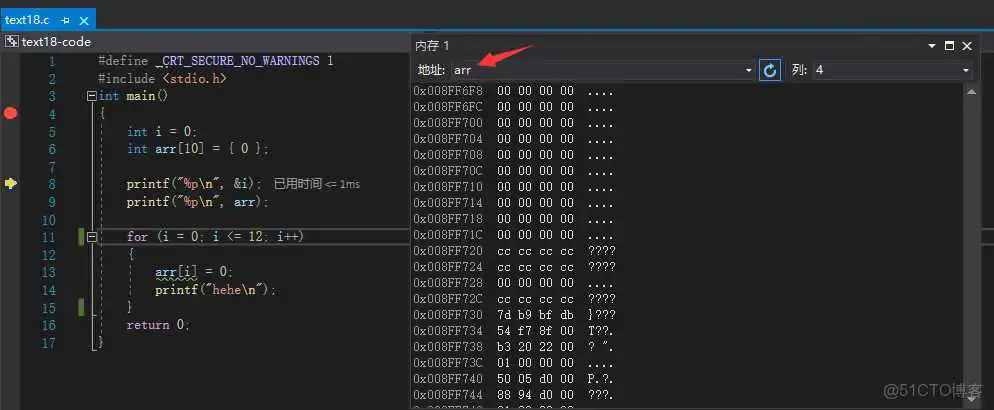Click line number 17 in the gutter

49,343
